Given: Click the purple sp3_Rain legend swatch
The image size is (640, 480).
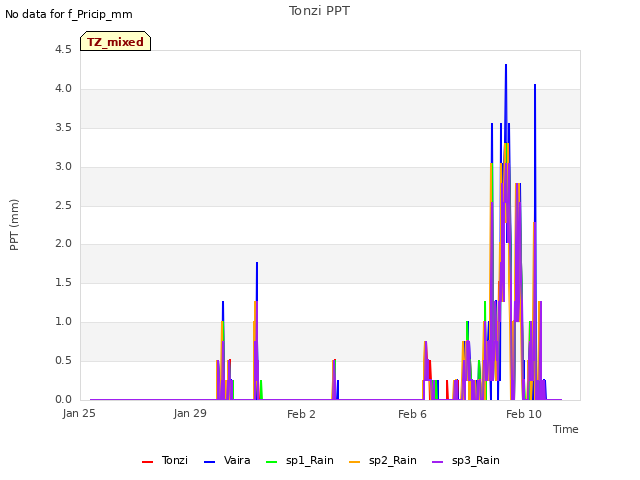Looking at the screenshot, I should pos(438,462).
